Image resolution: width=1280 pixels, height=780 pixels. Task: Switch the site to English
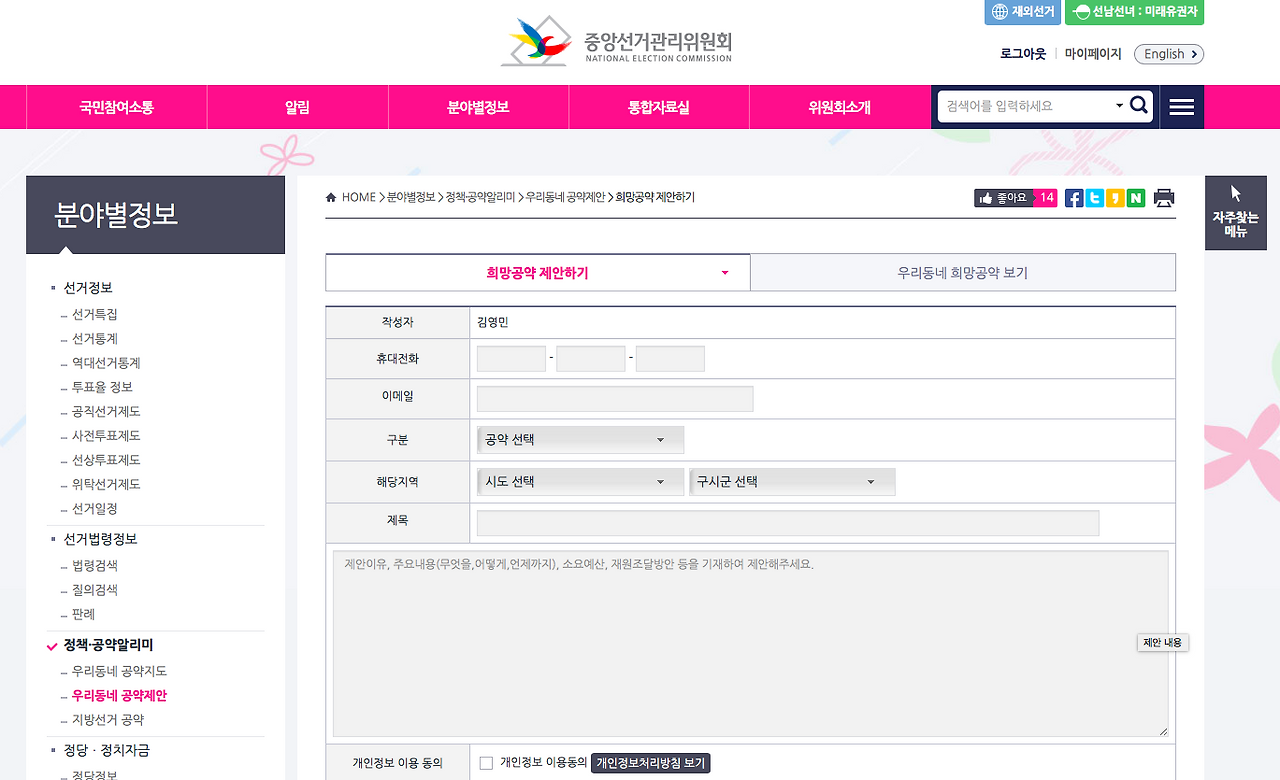coord(1168,54)
